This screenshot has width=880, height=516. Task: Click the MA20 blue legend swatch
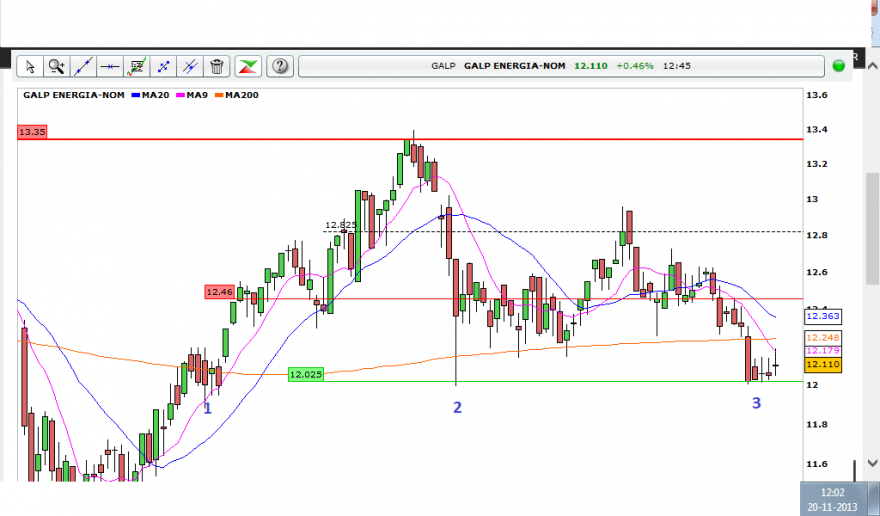click(135, 95)
